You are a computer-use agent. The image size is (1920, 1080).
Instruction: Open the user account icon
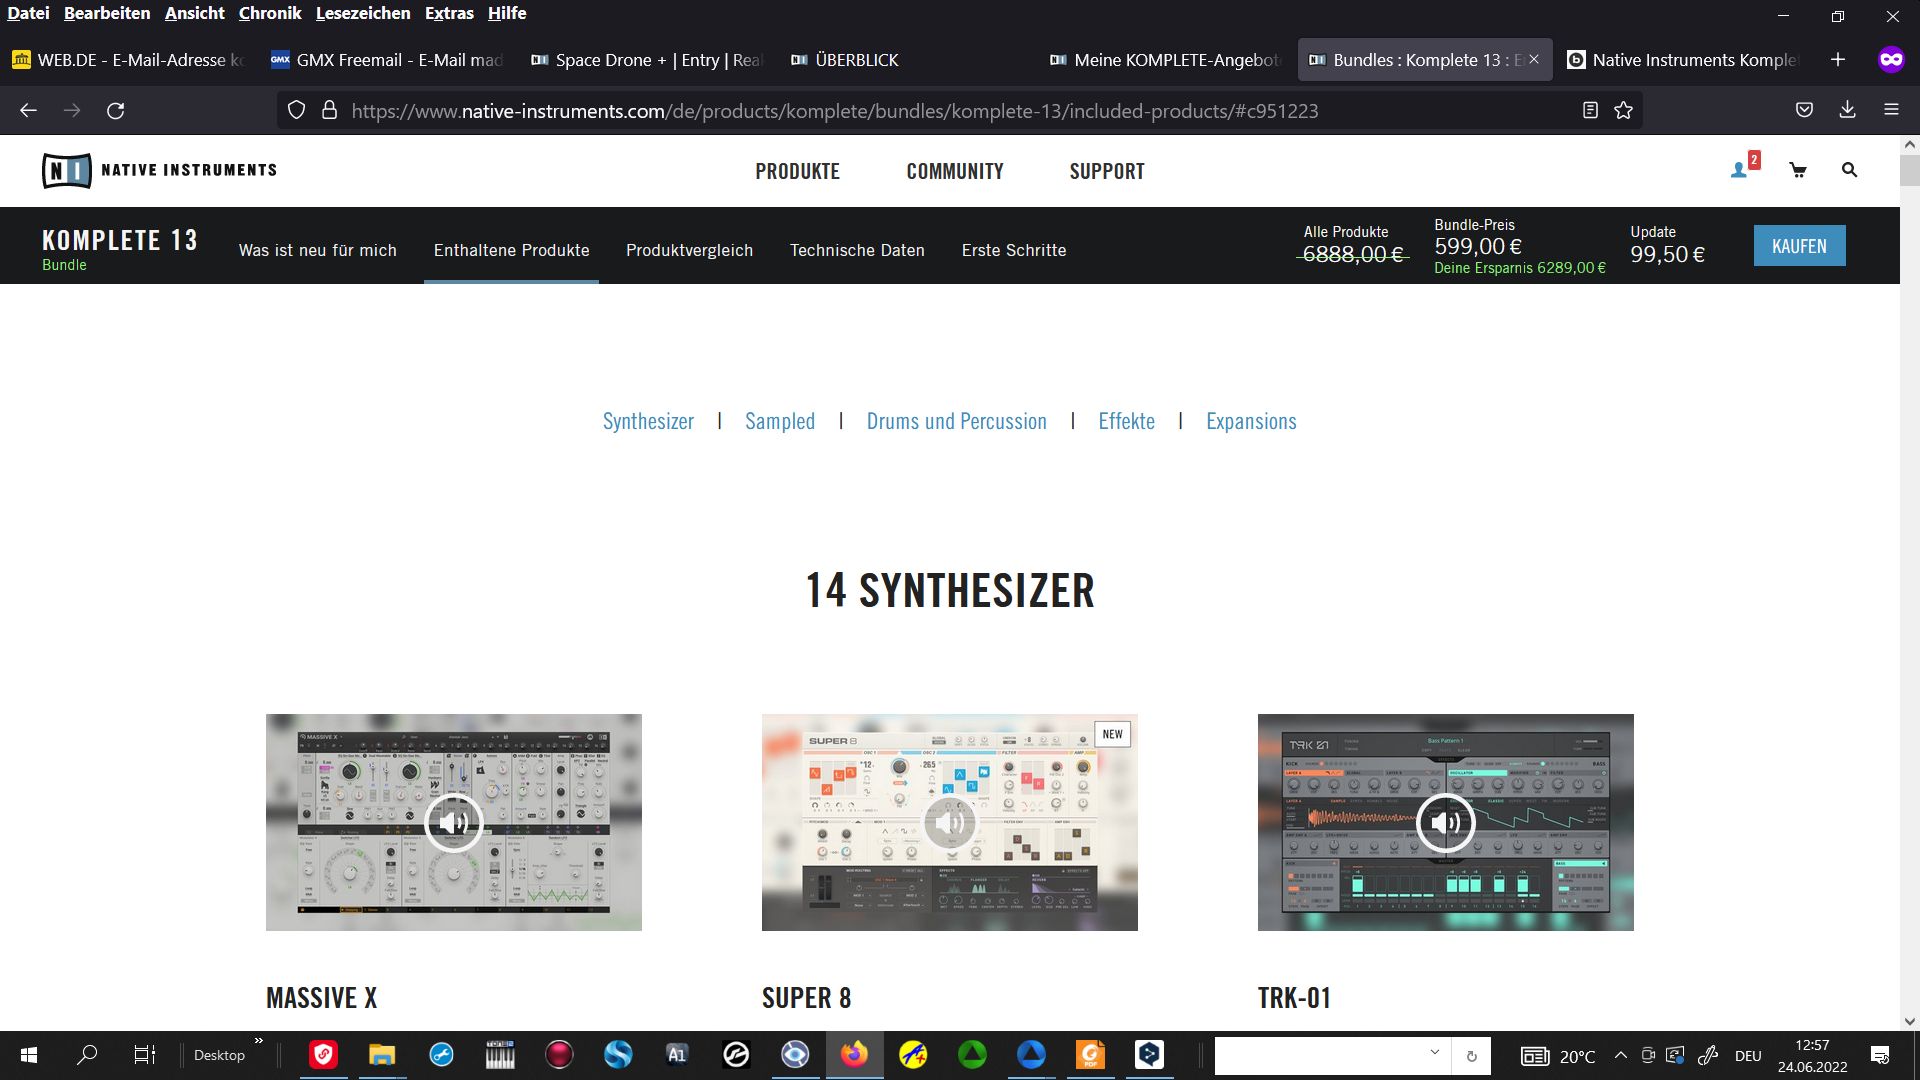1739,171
